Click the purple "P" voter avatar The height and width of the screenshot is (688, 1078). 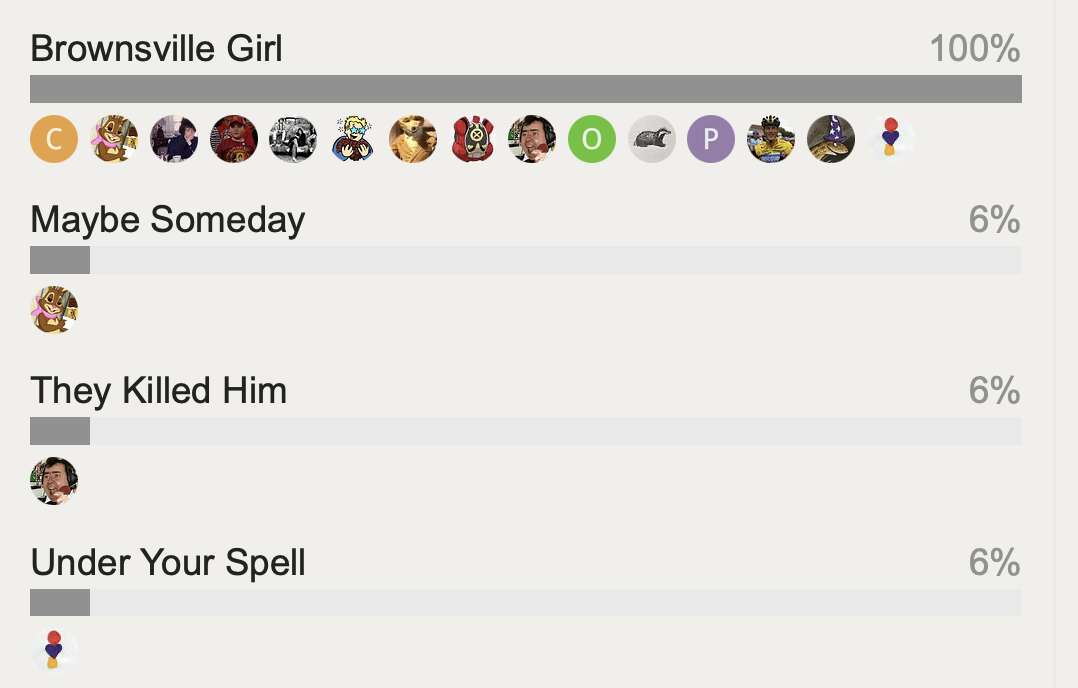tap(711, 139)
